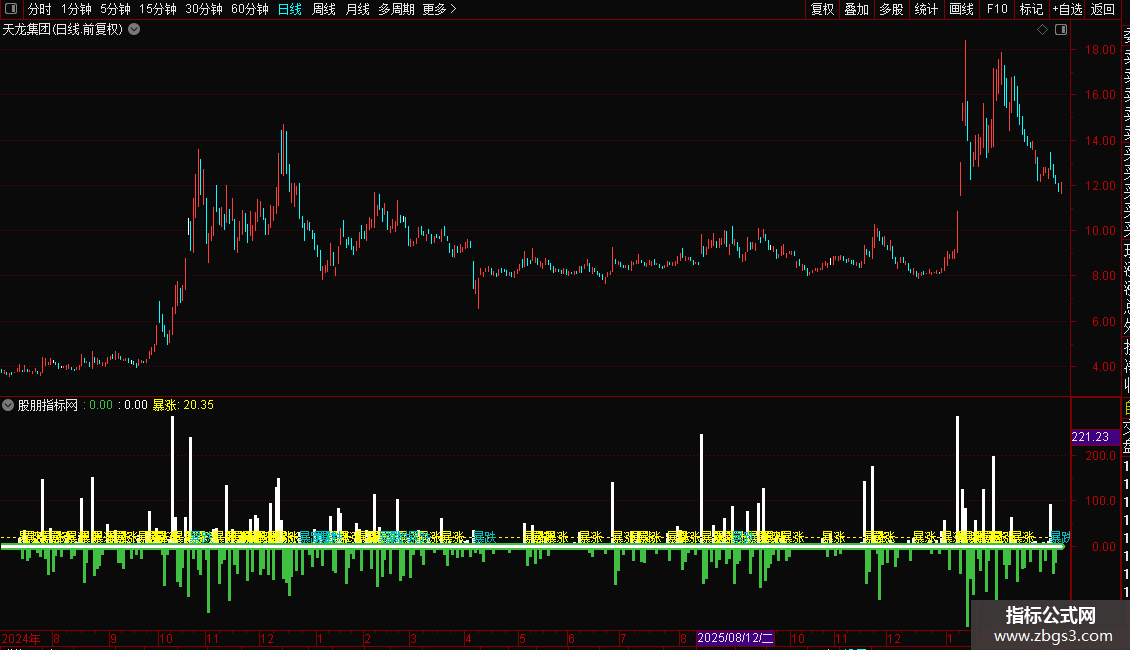Select the 日线 daily period tab
The width and height of the screenshot is (1130, 650).
290,9
